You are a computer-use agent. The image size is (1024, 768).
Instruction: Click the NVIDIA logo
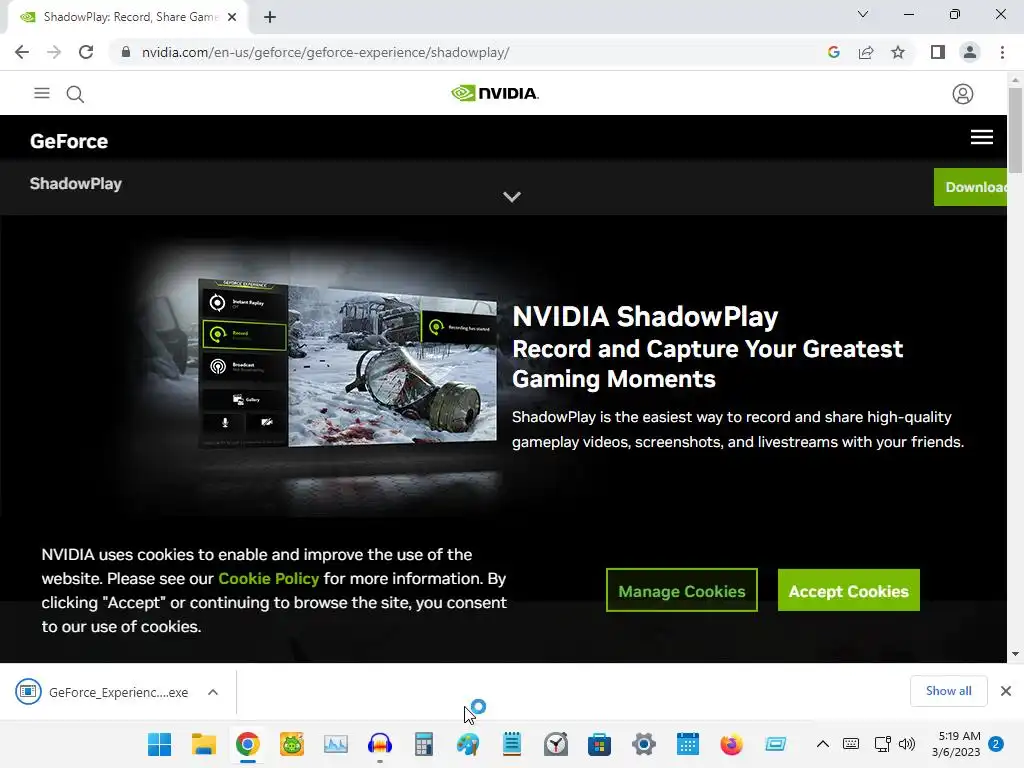[495, 93]
